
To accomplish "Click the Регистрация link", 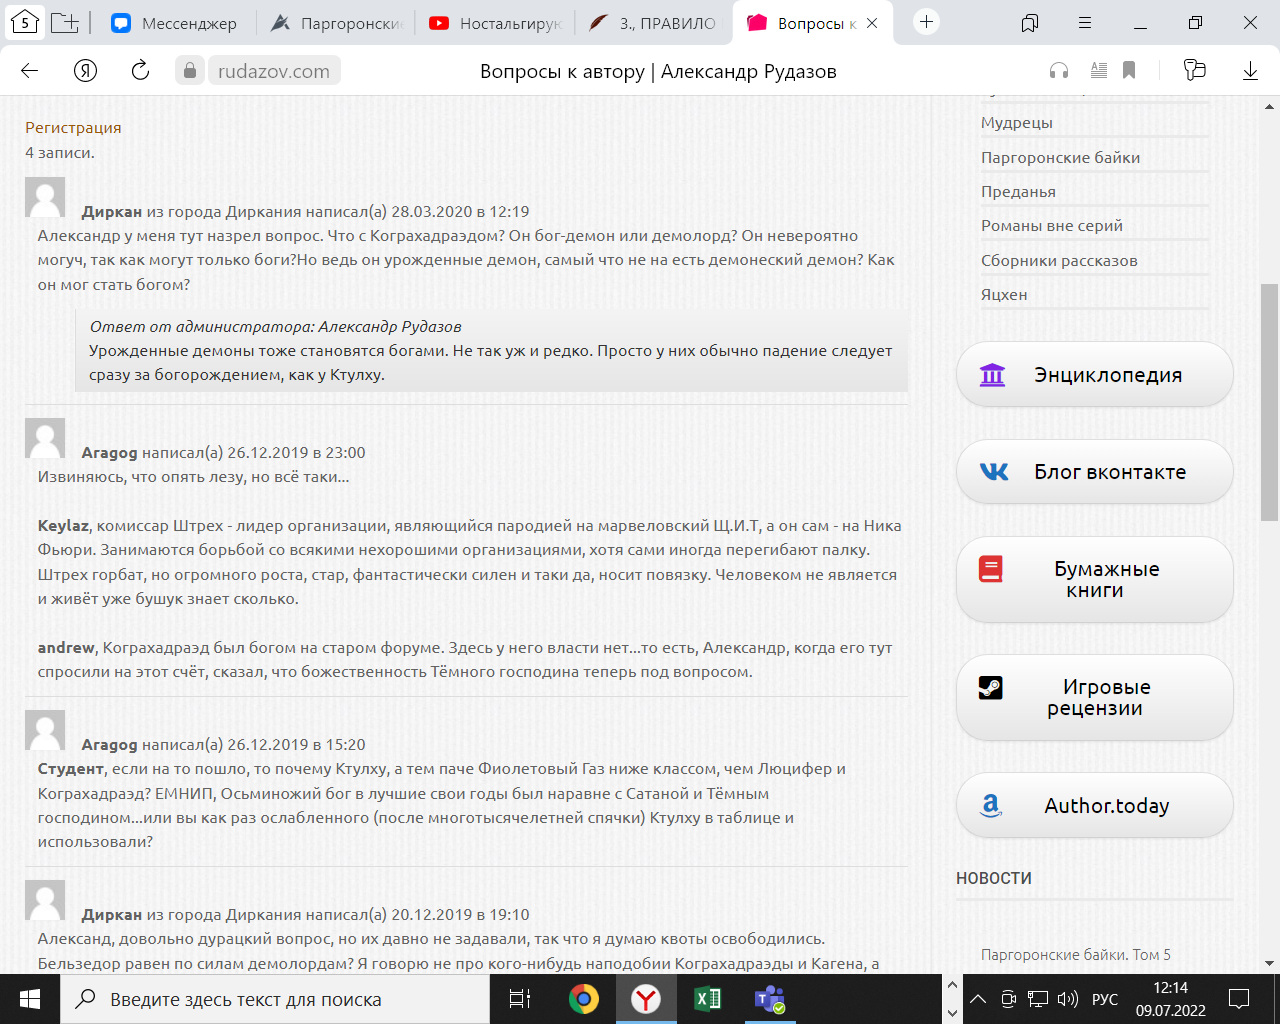I will click(x=73, y=128).
